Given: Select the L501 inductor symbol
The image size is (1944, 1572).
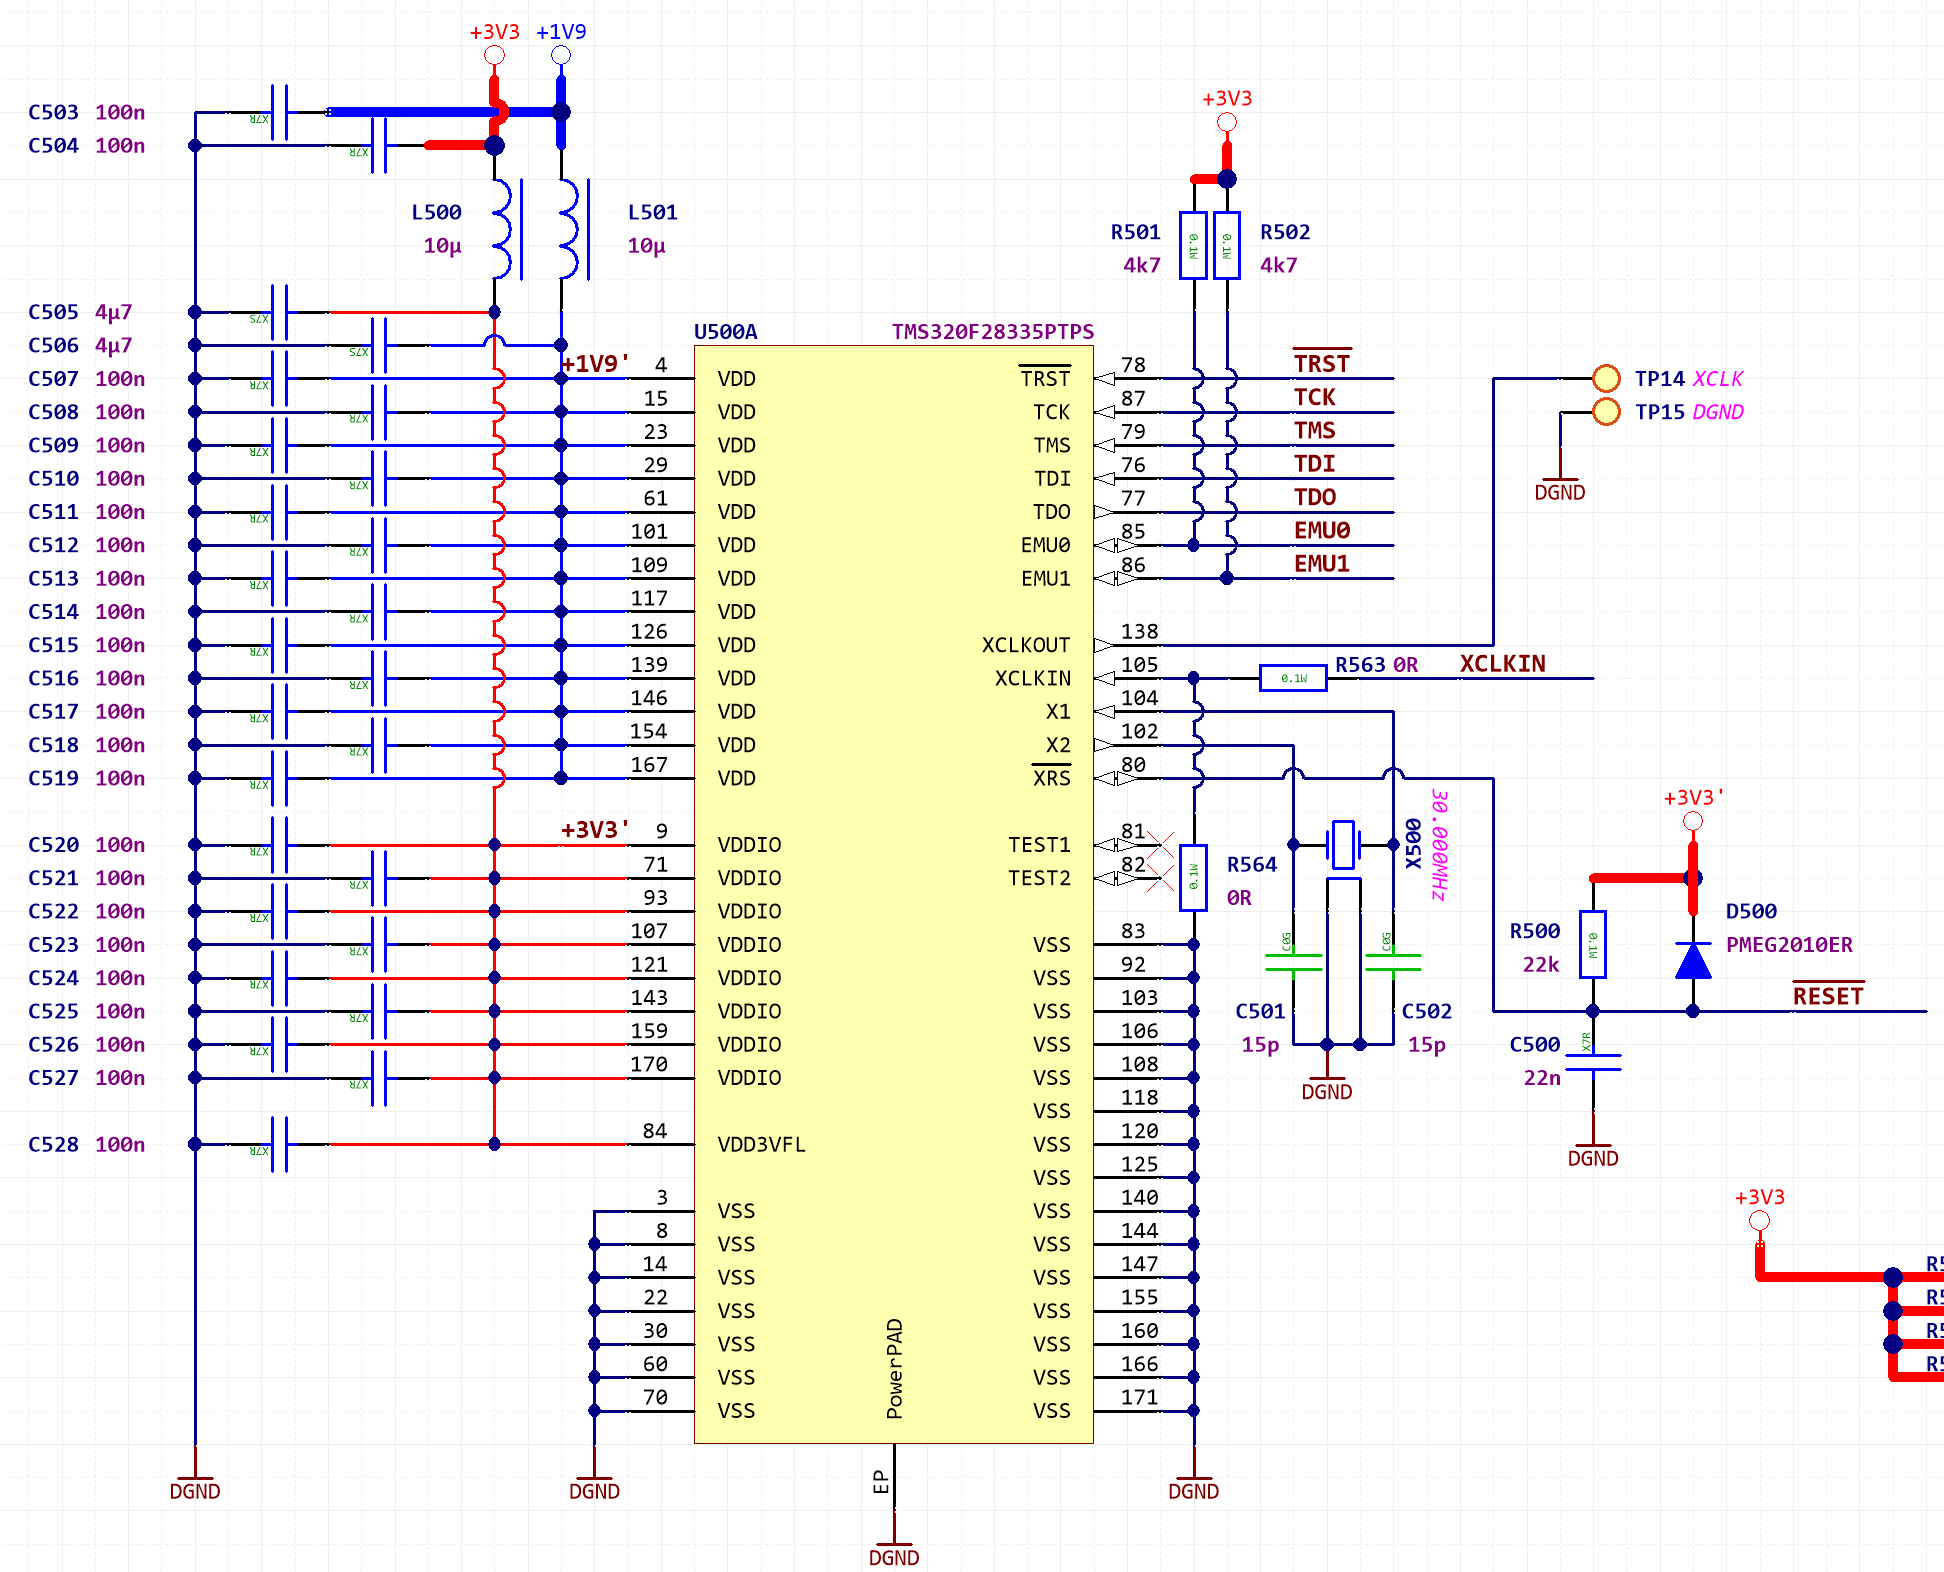Looking at the screenshot, I should [573, 229].
